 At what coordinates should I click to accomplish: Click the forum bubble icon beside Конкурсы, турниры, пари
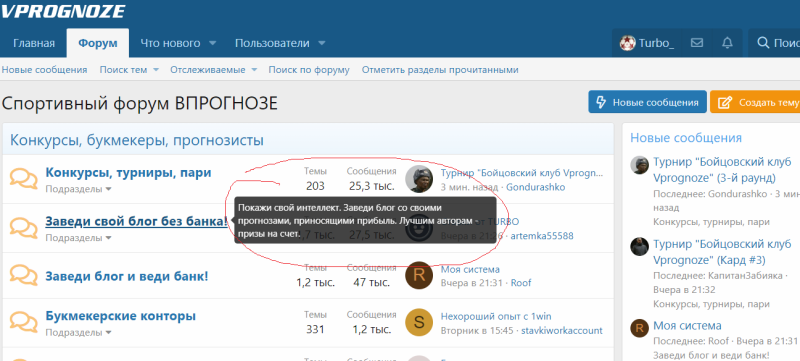[23, 178]
